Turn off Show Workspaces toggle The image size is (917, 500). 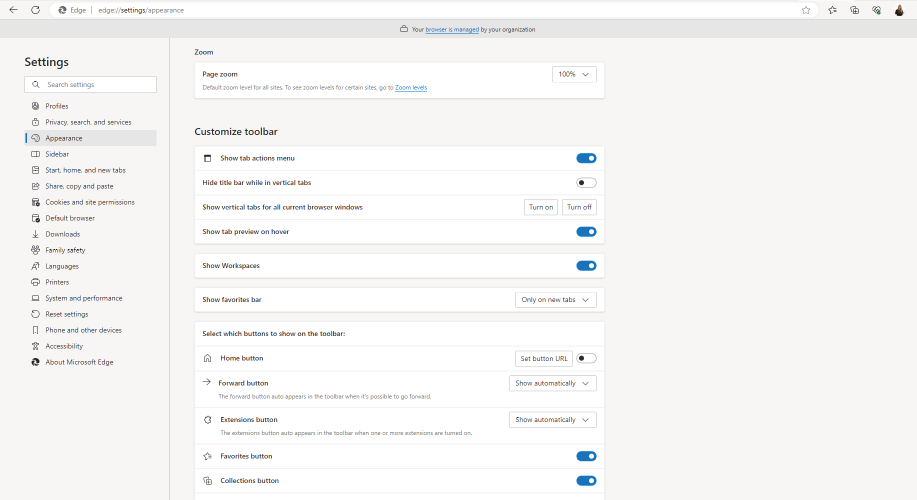point(586,266)
